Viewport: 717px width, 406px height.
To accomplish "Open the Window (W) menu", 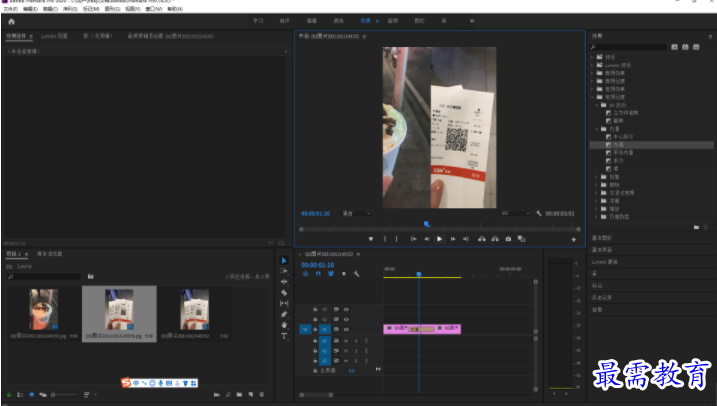I will 154,9.
